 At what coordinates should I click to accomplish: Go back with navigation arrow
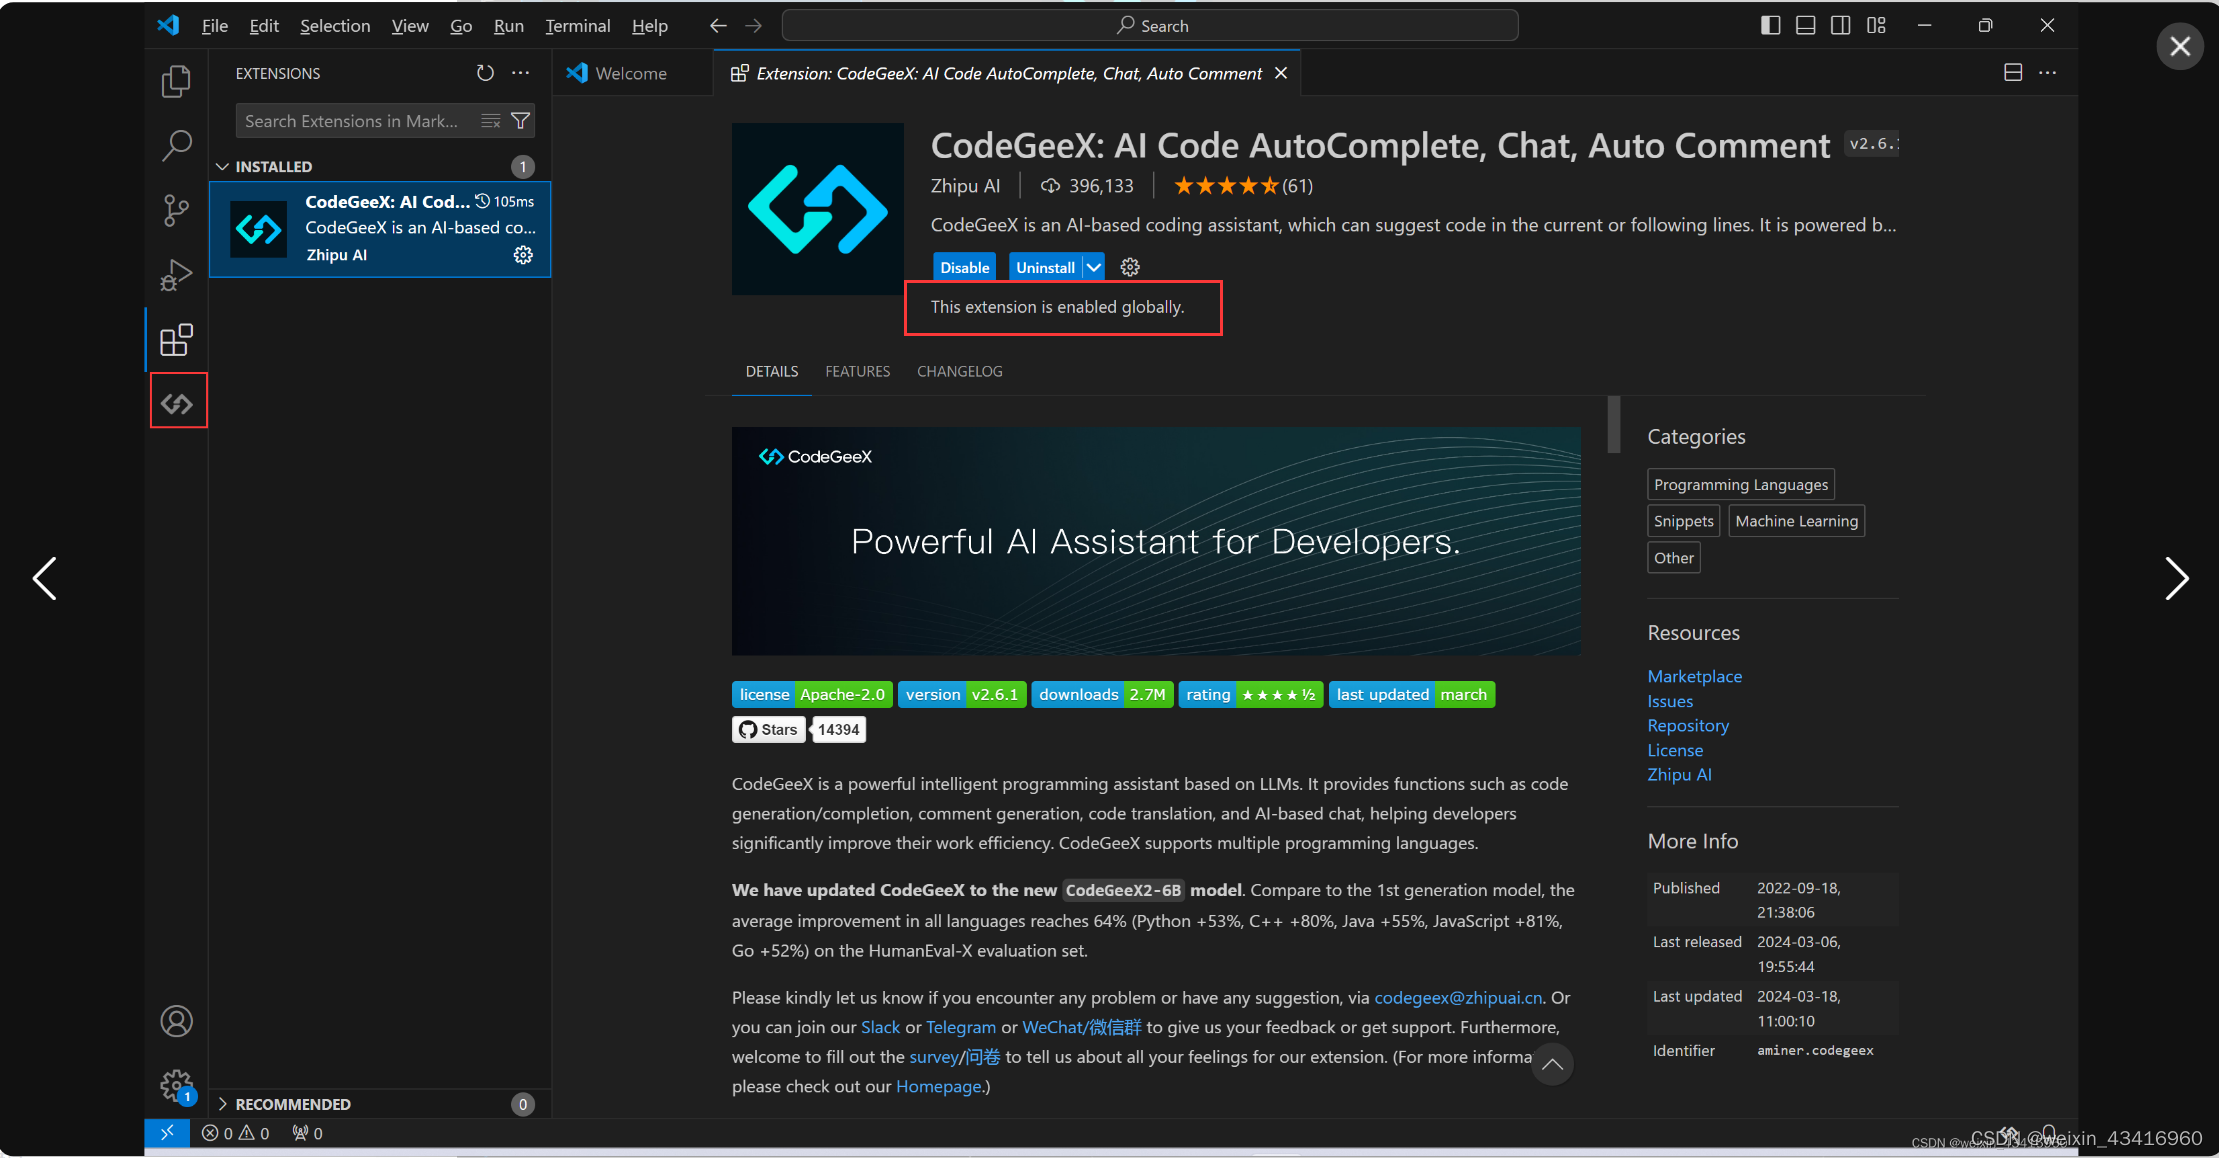pos(717,26)
